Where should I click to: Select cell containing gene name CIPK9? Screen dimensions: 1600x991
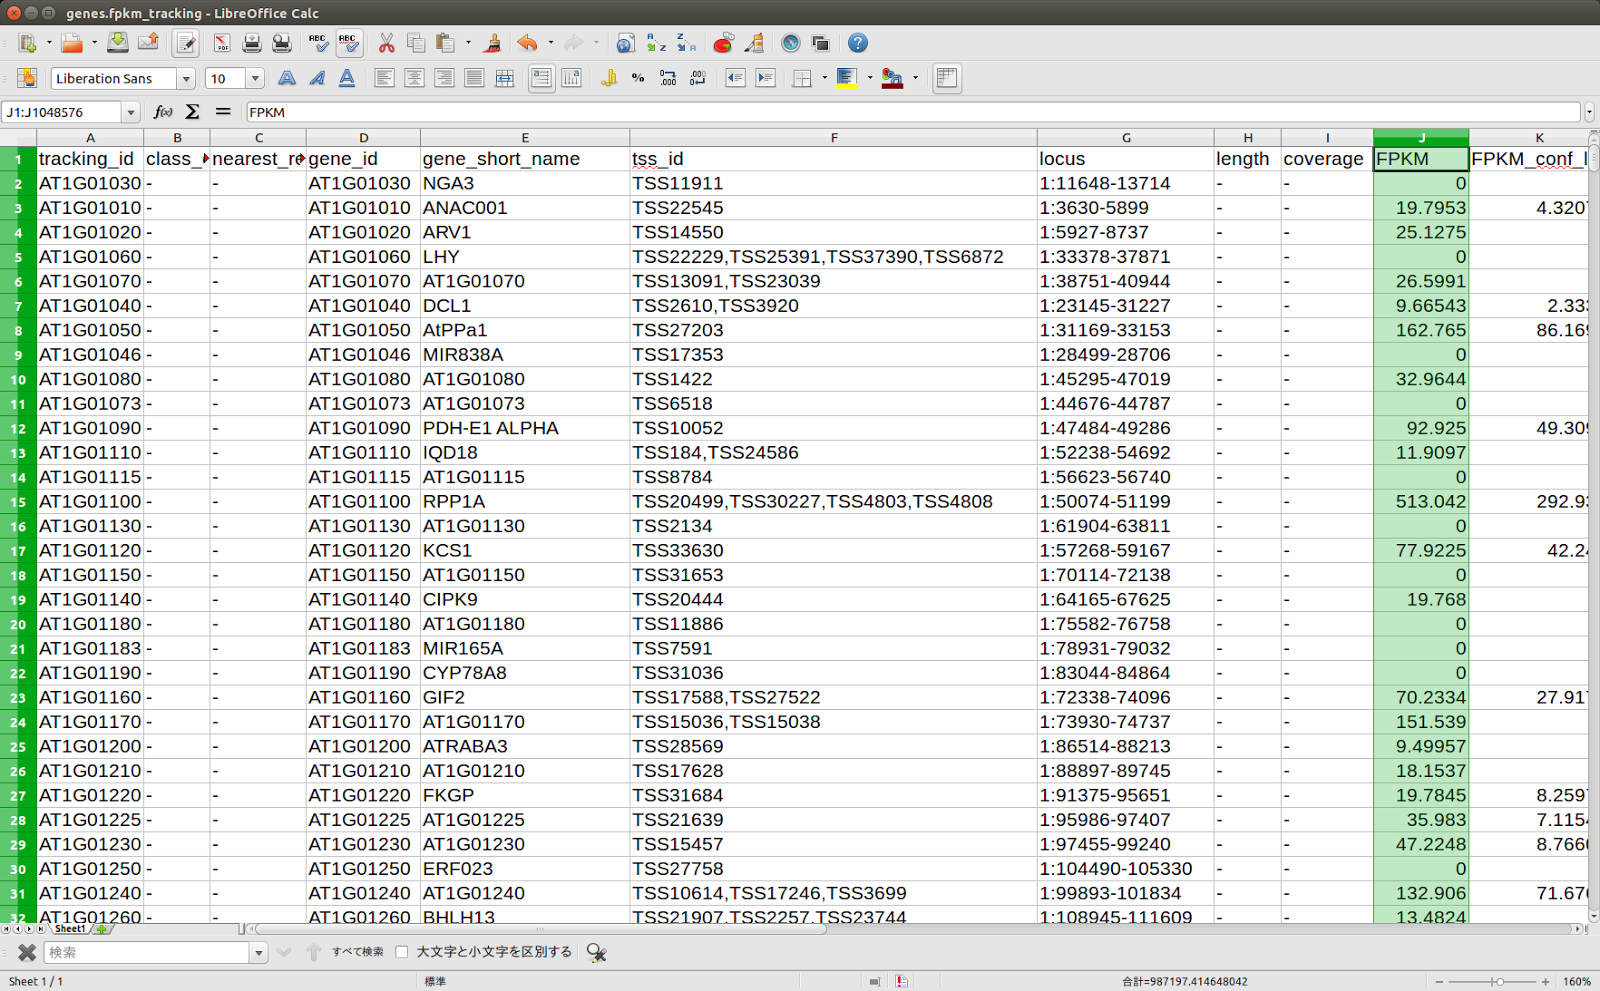524,600
